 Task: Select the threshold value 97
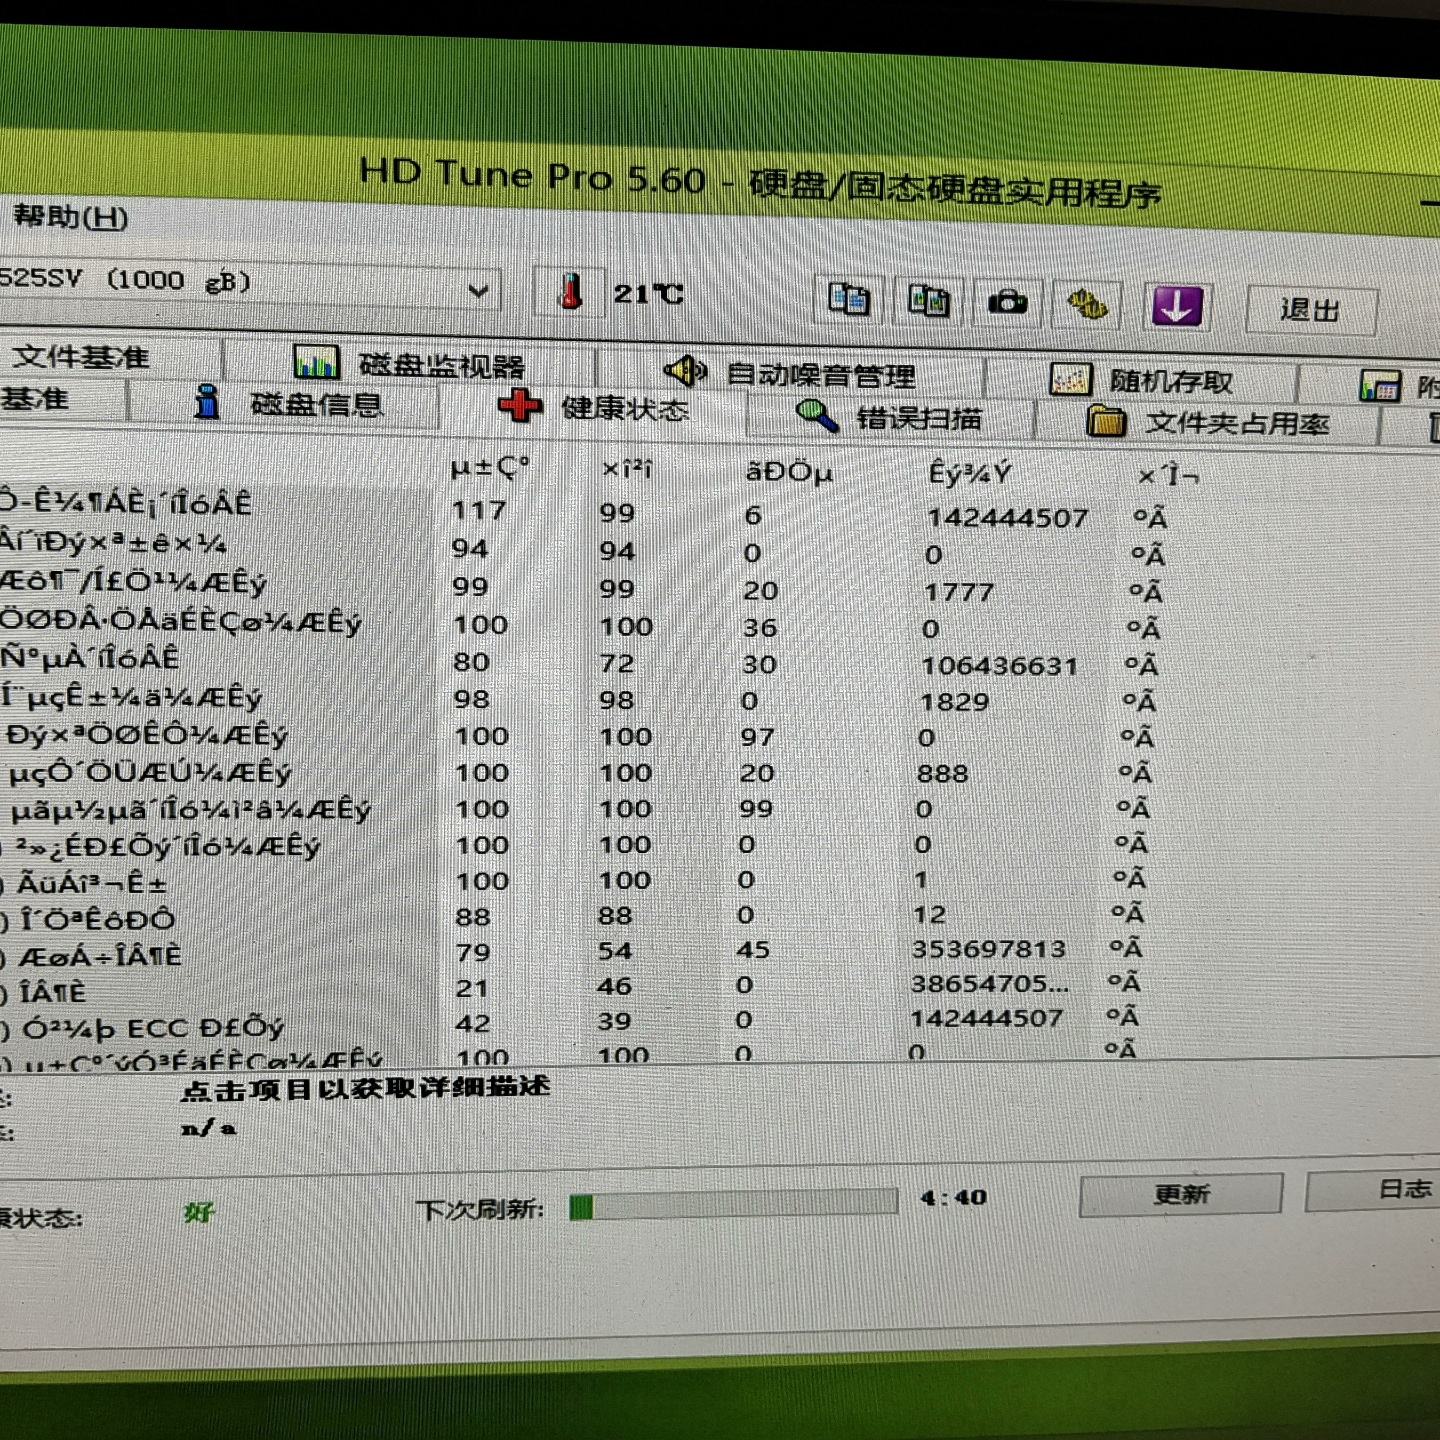click(x=757, y=738)
